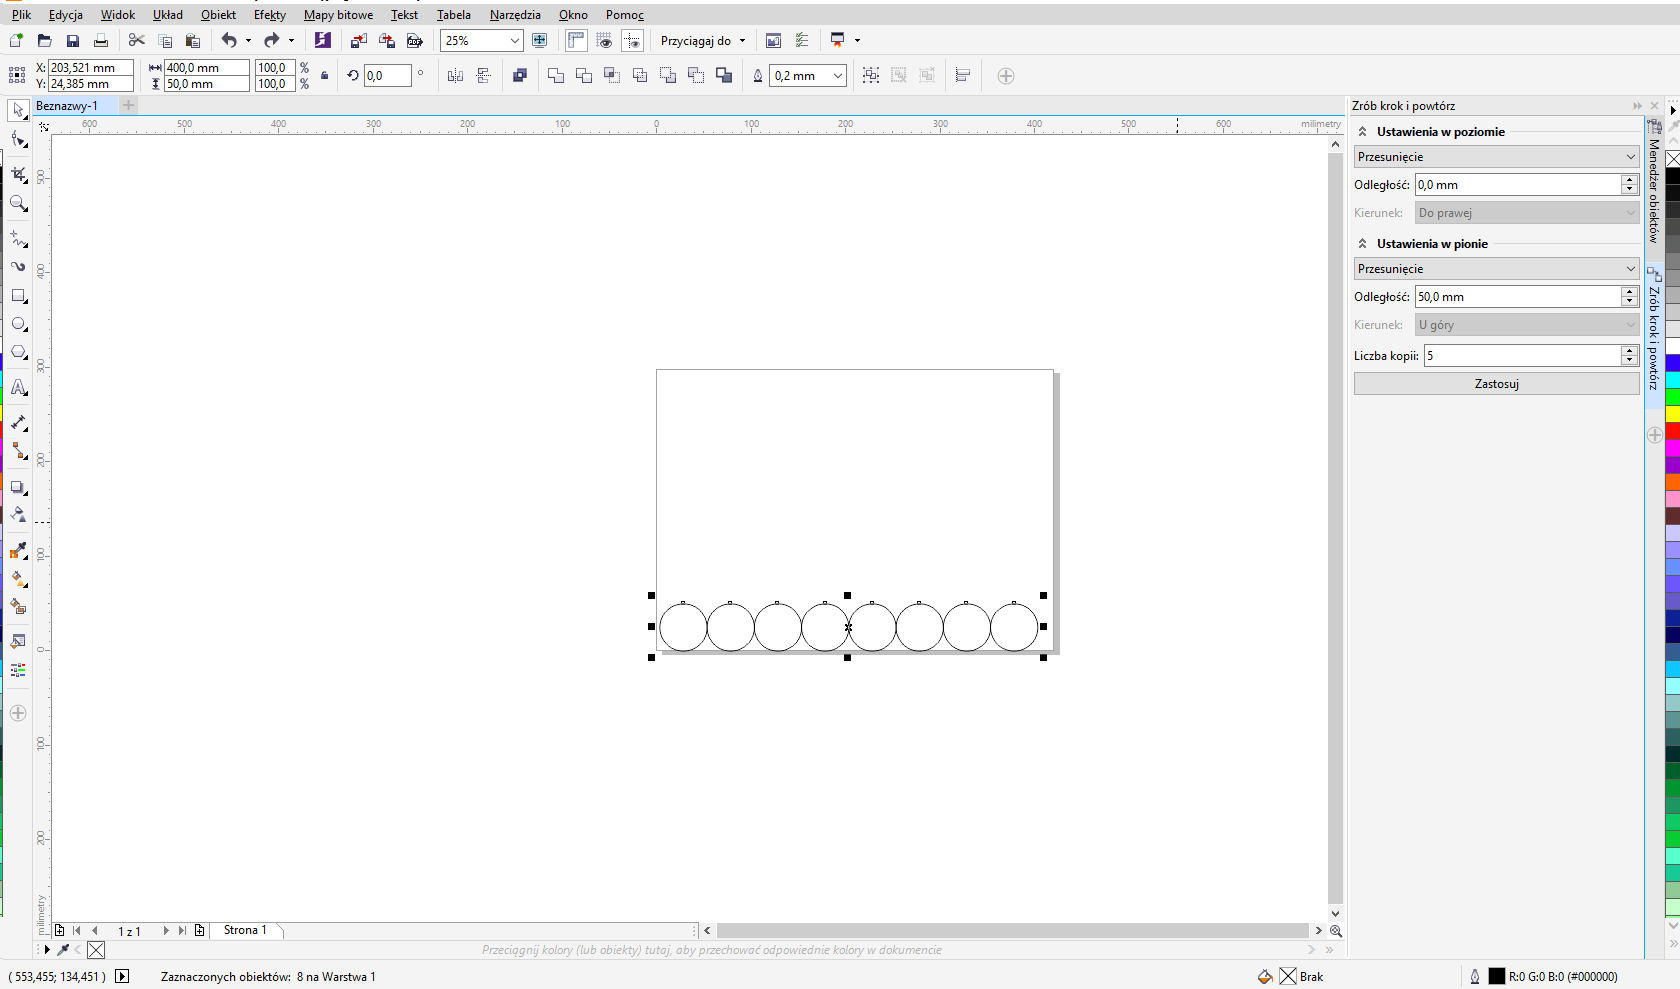Screen dimensions: 1680x989
Task: Select the Text tool
Action: pyautogui.click(x=18, y=388)
